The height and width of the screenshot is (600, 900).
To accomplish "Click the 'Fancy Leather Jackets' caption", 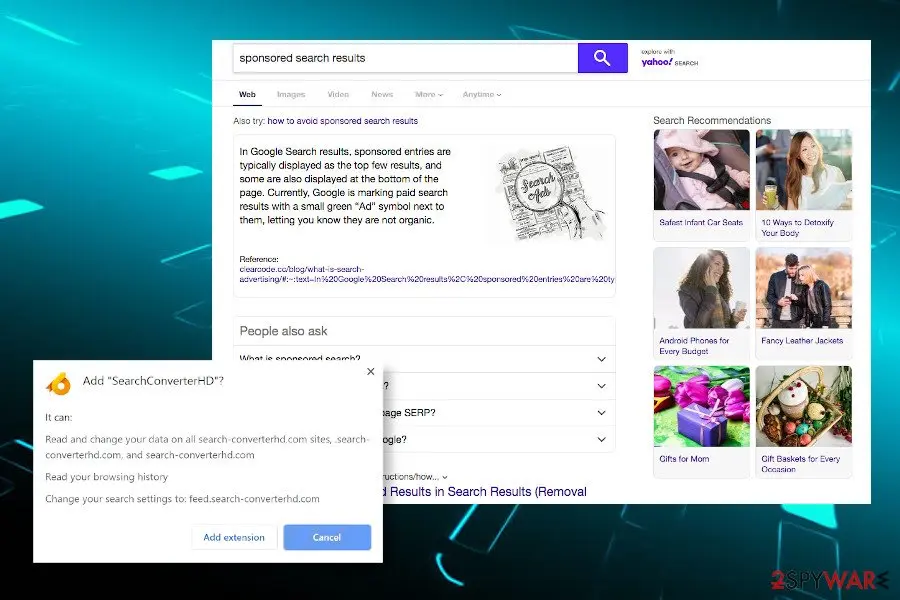I will coord(802,340).
